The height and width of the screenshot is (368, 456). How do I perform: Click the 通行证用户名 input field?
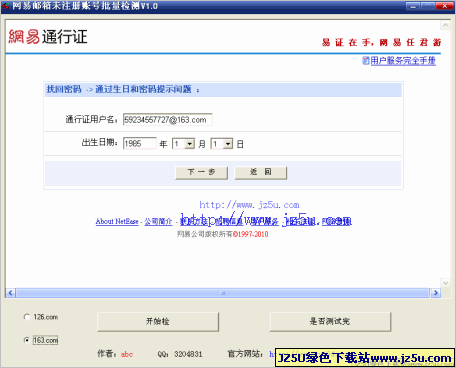point(168,120)
